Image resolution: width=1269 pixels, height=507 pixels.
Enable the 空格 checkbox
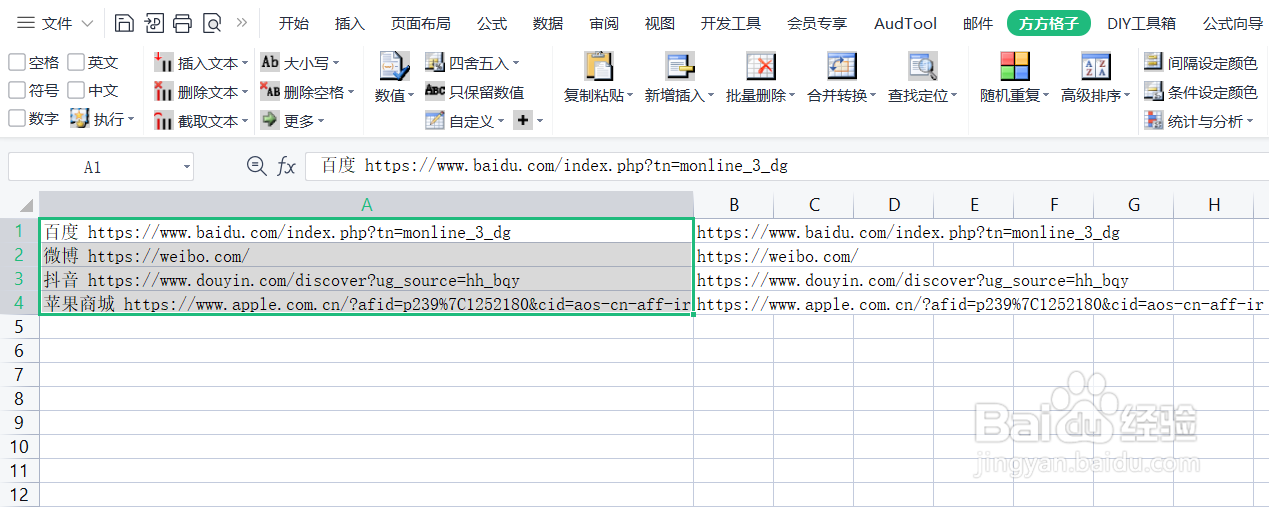(x=17, y=62)
